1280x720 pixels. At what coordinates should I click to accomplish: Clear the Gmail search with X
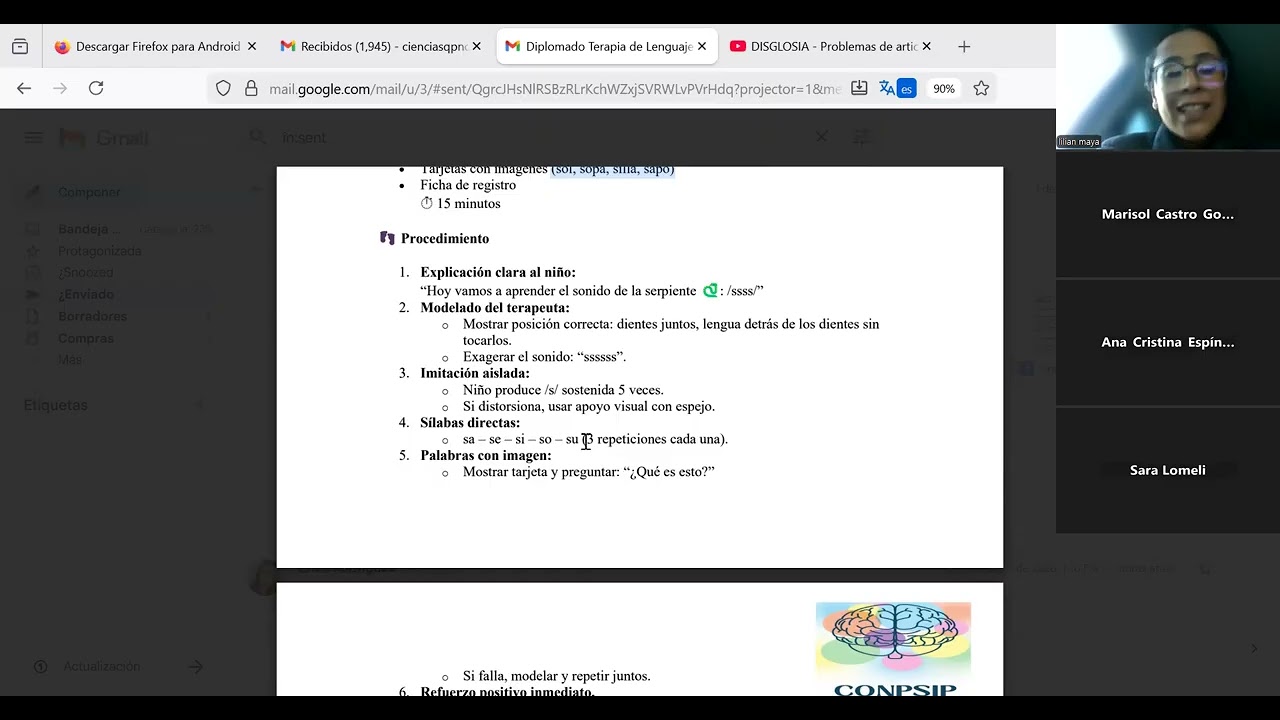tap(821, 137)
